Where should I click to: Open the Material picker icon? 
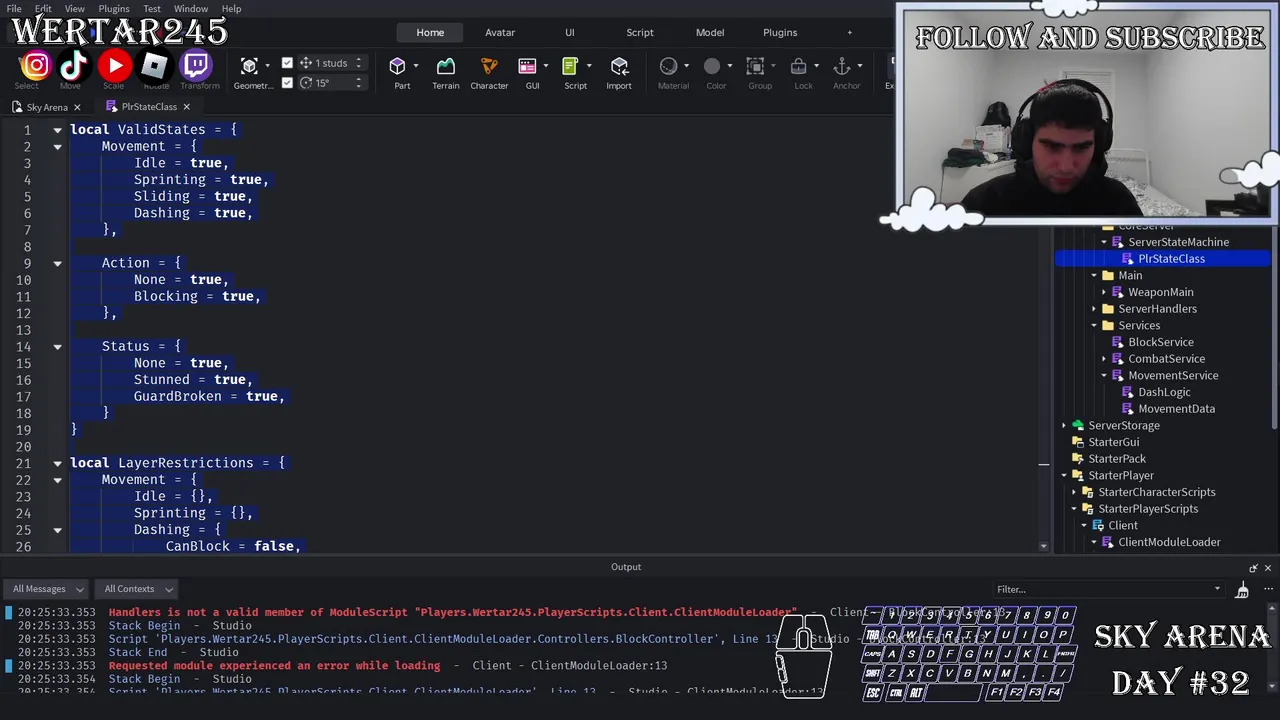668,66
